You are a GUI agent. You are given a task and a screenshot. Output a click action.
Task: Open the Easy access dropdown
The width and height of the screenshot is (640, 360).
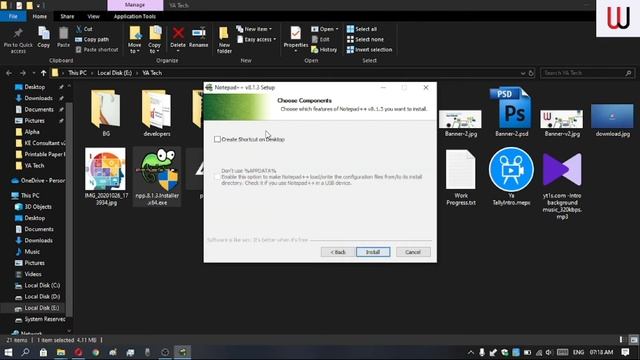point(257,39)
